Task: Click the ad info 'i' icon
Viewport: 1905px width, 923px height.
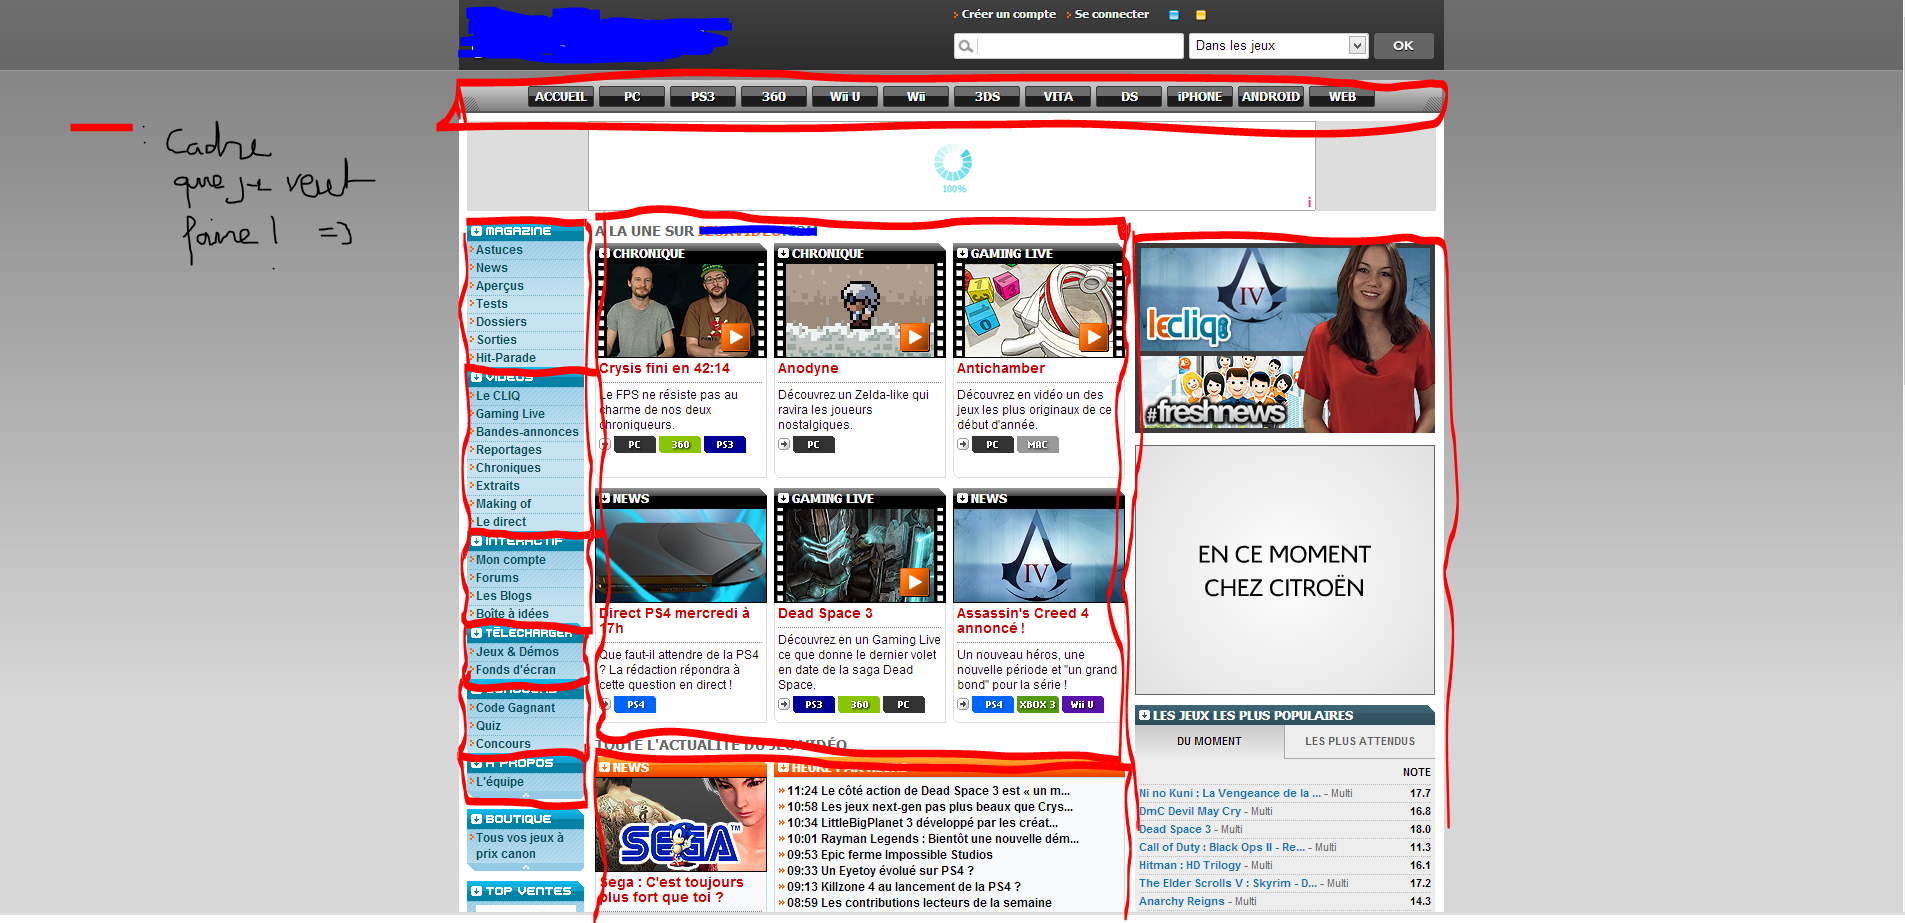Action: point(1309,203)
